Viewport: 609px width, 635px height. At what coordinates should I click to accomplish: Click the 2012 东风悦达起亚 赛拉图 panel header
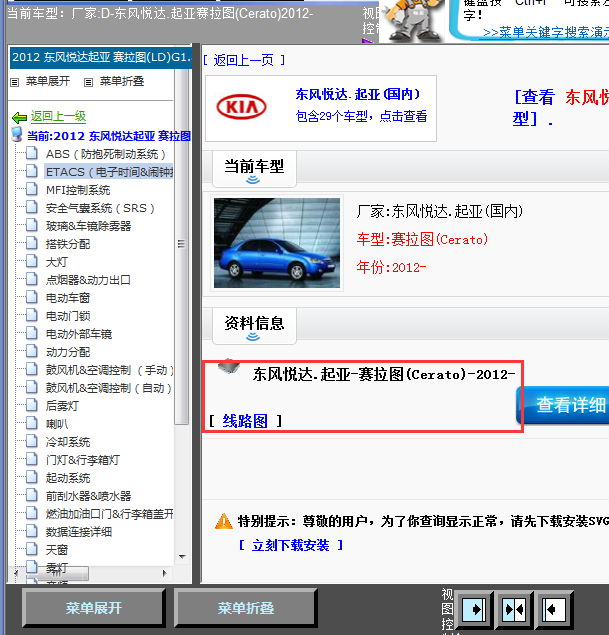point(100,57)
